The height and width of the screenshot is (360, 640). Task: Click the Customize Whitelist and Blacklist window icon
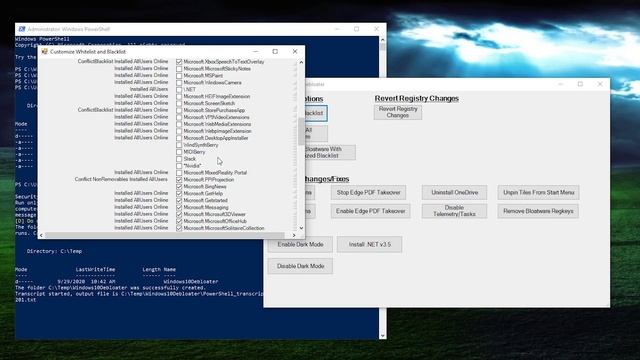[x=44, y=51]
